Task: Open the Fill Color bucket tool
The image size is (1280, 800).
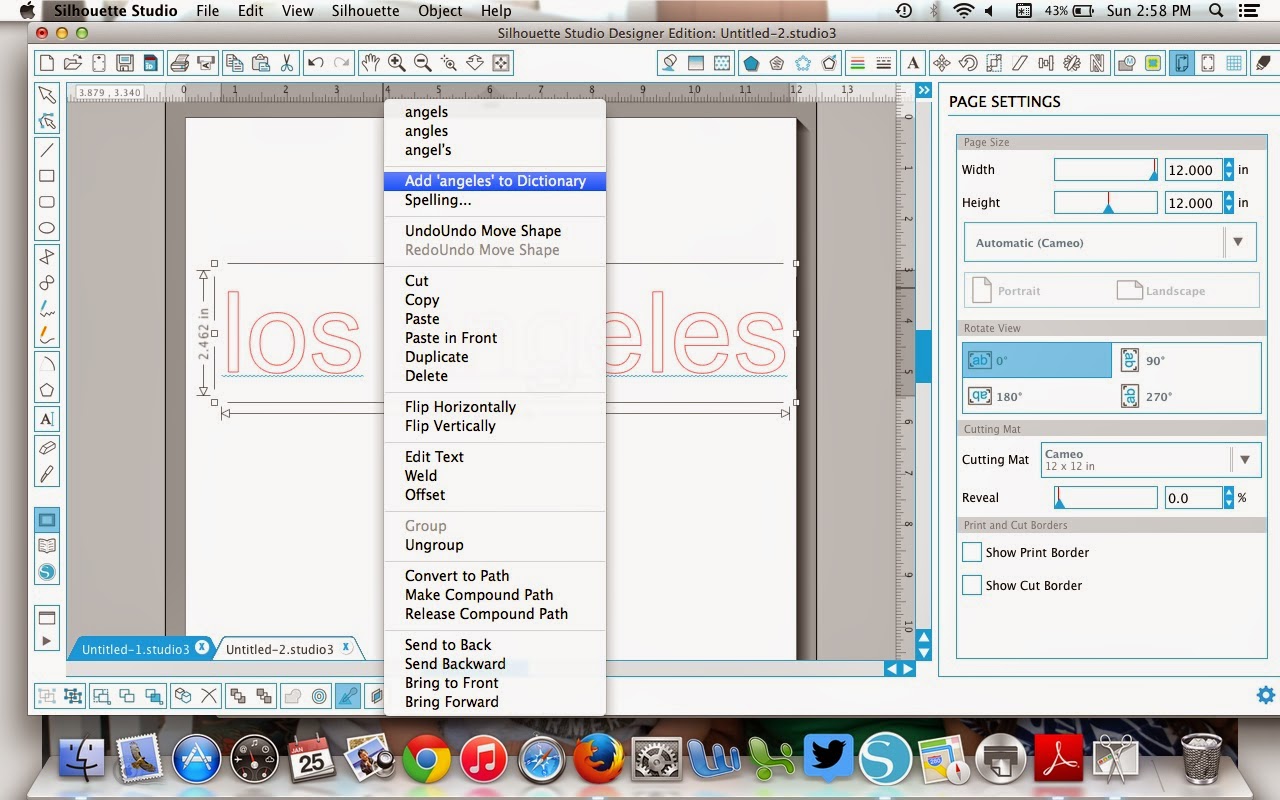Action: pyautogui.click(x=670, y=63)
